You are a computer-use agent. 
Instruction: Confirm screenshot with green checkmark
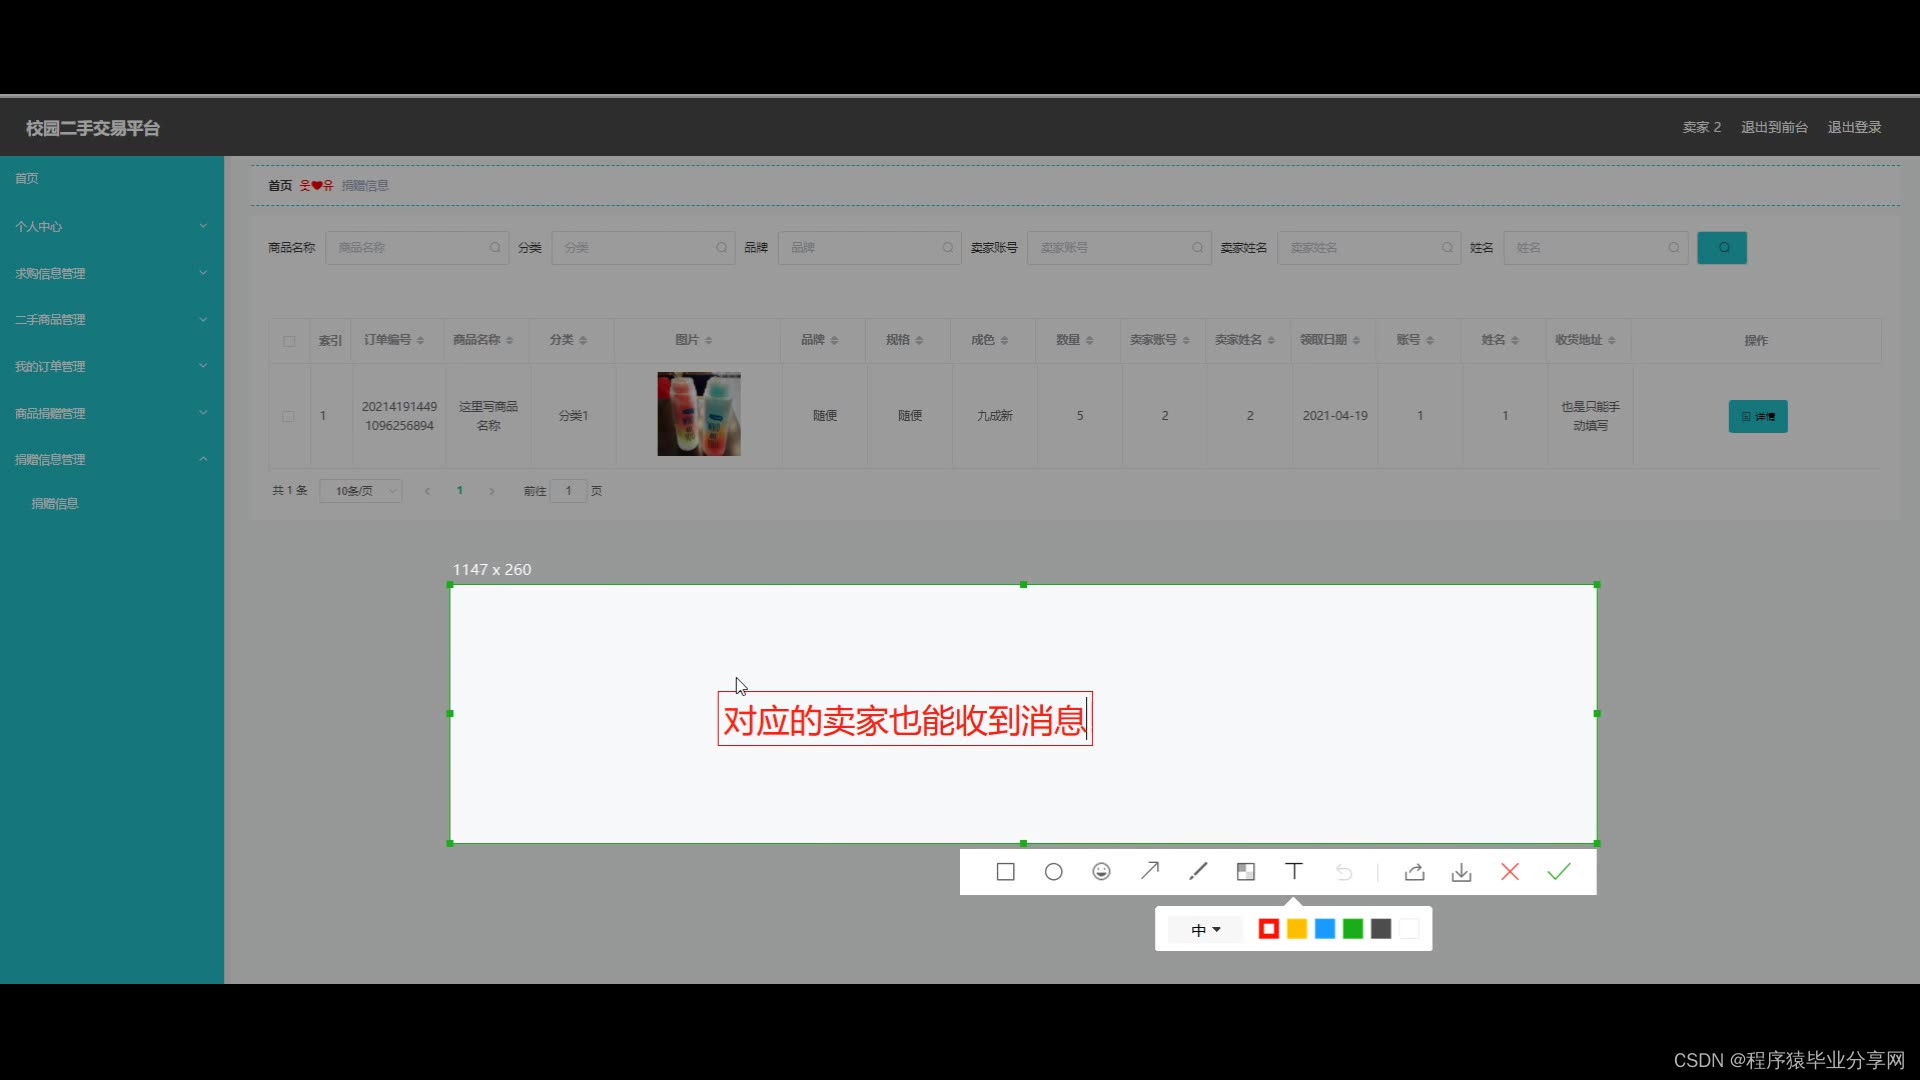pyautogui.click(x=1558, y=872)
